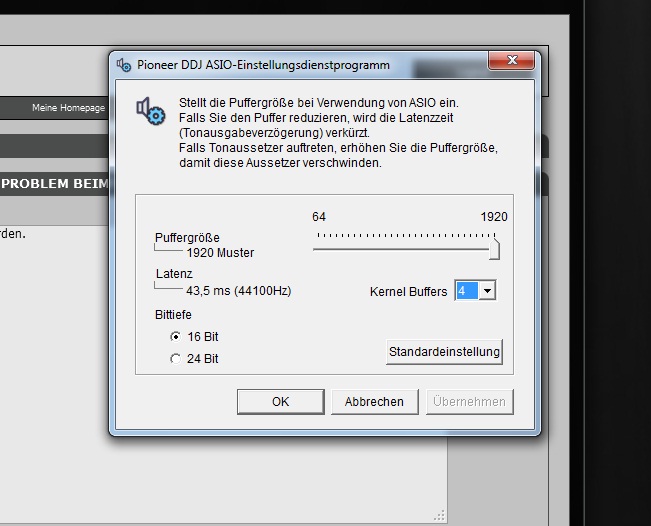This screenshot has width=651, height=526.
Task: Click the dialog title text in the title bar
Action: point(263,65)
